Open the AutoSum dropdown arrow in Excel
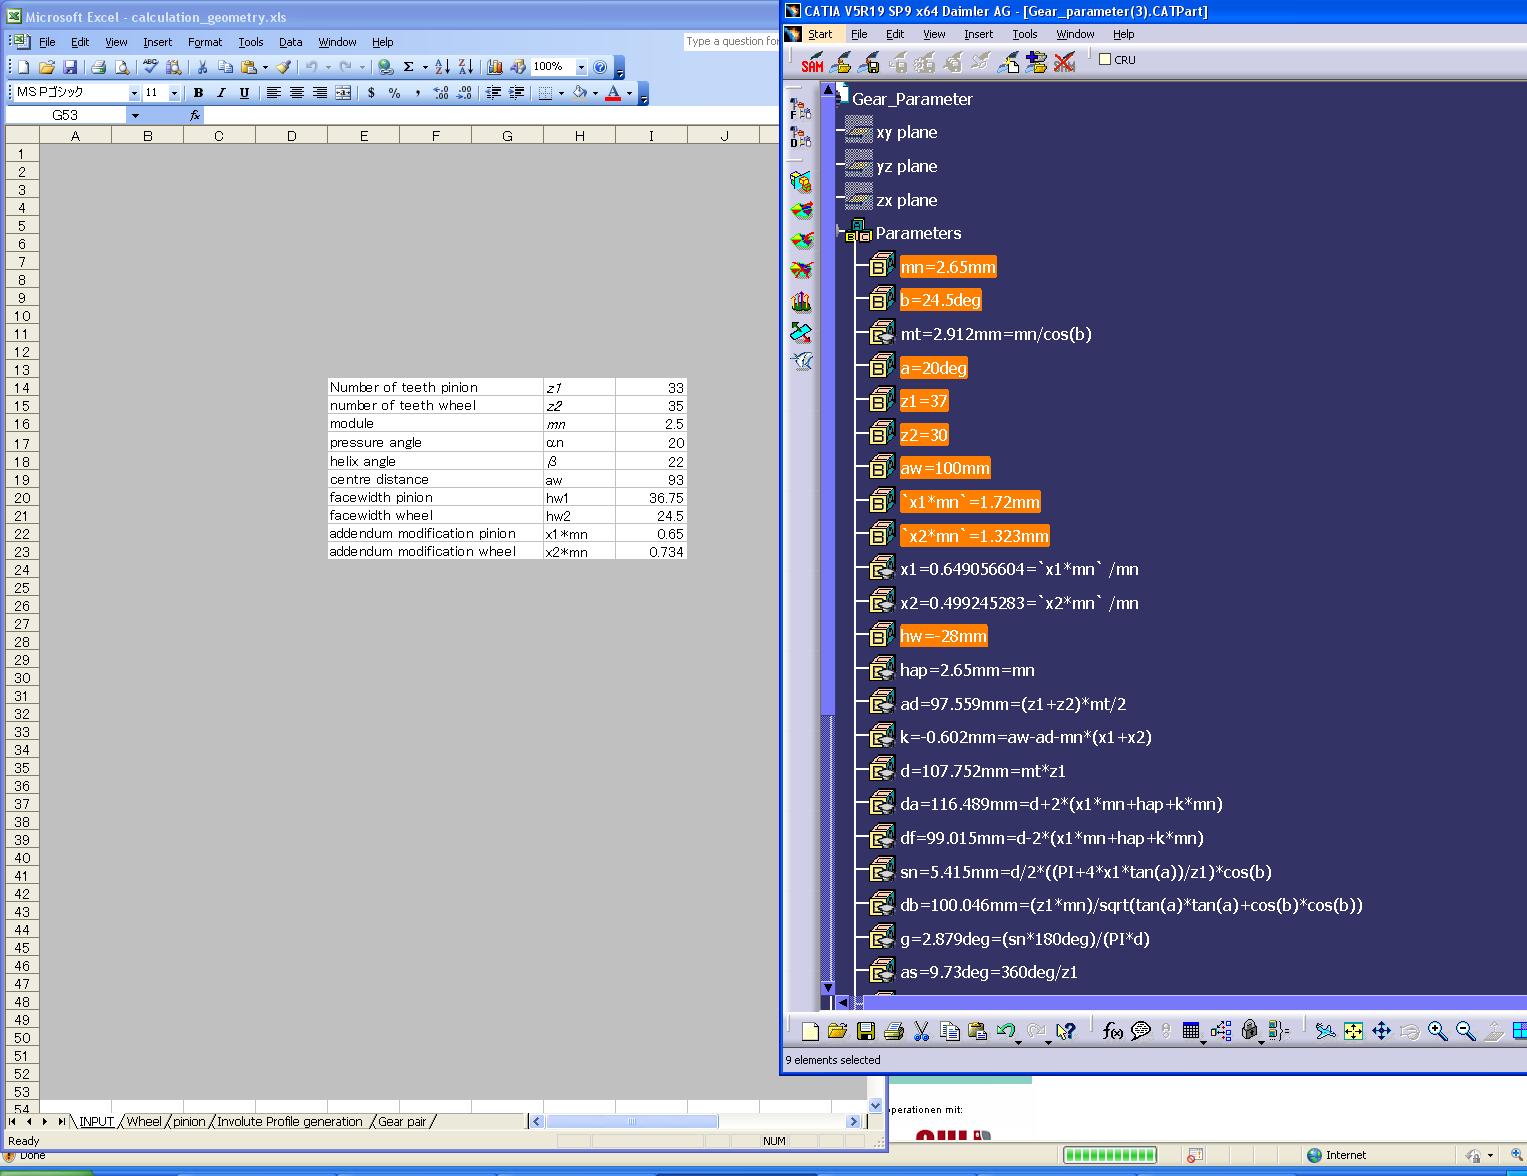 click(x=425, y=67)
